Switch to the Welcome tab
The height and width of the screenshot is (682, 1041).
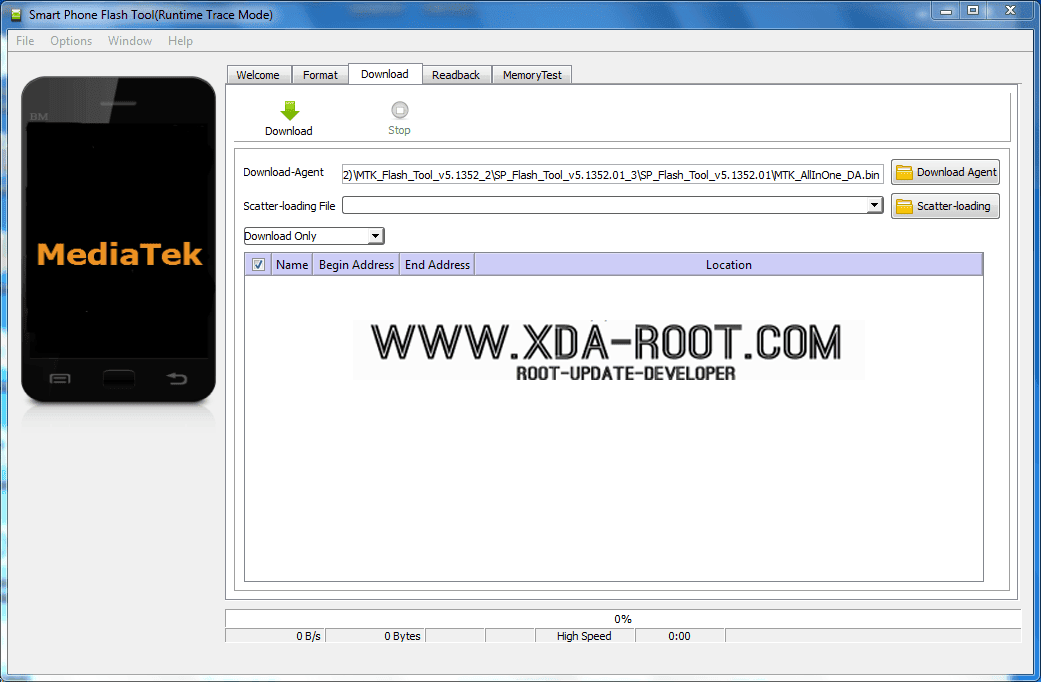(x=258, y=75)
